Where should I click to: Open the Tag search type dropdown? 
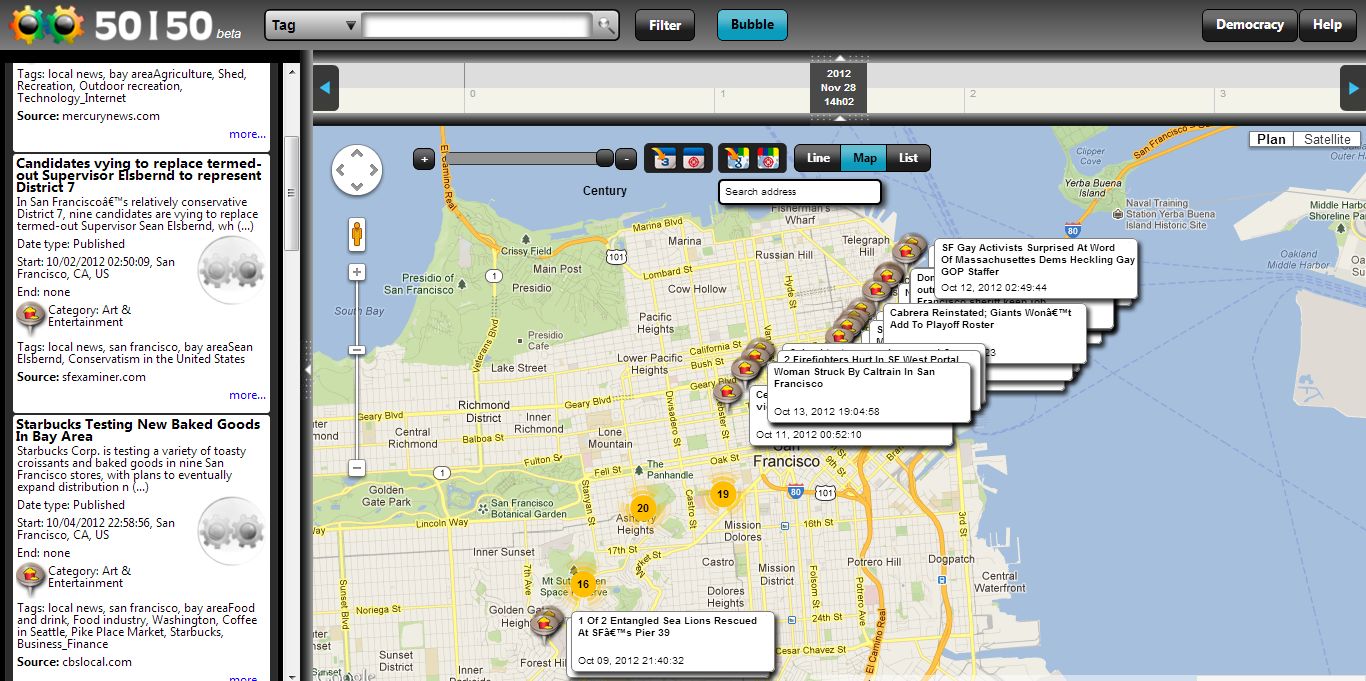(315, 25)
